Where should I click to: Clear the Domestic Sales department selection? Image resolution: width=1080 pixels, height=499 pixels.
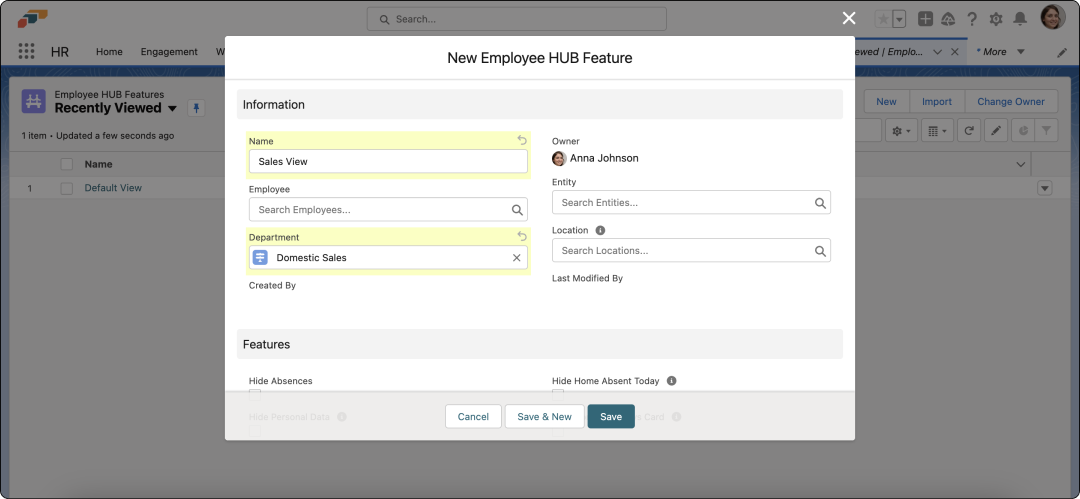pos(516,258)
